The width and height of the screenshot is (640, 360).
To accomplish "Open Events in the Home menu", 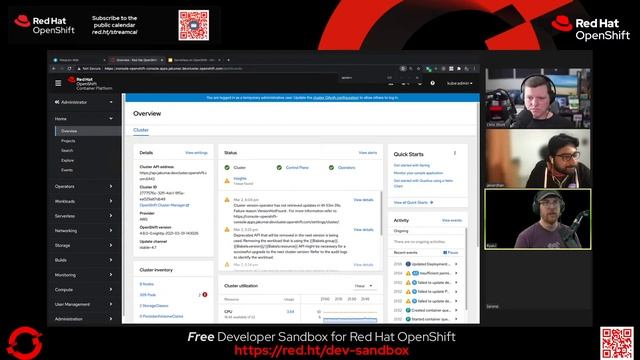I will pyautogui.click(x=67, y=170).
